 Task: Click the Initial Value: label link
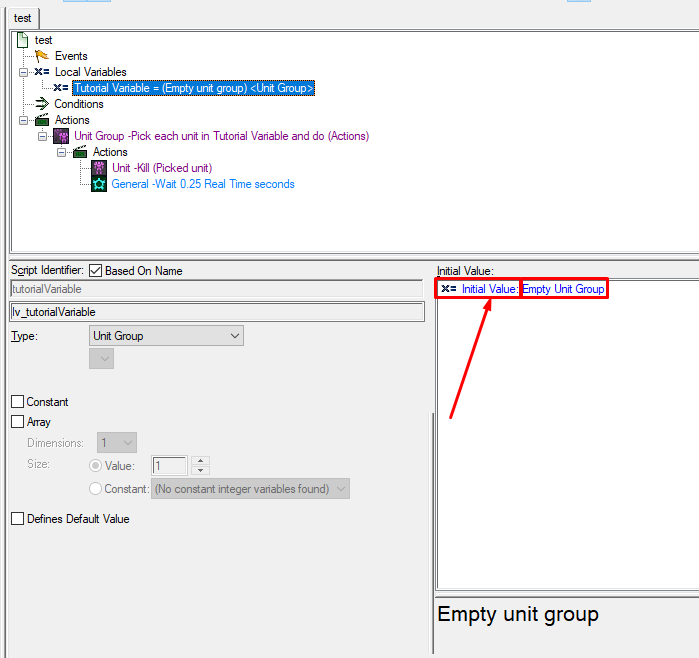(490, 289)
